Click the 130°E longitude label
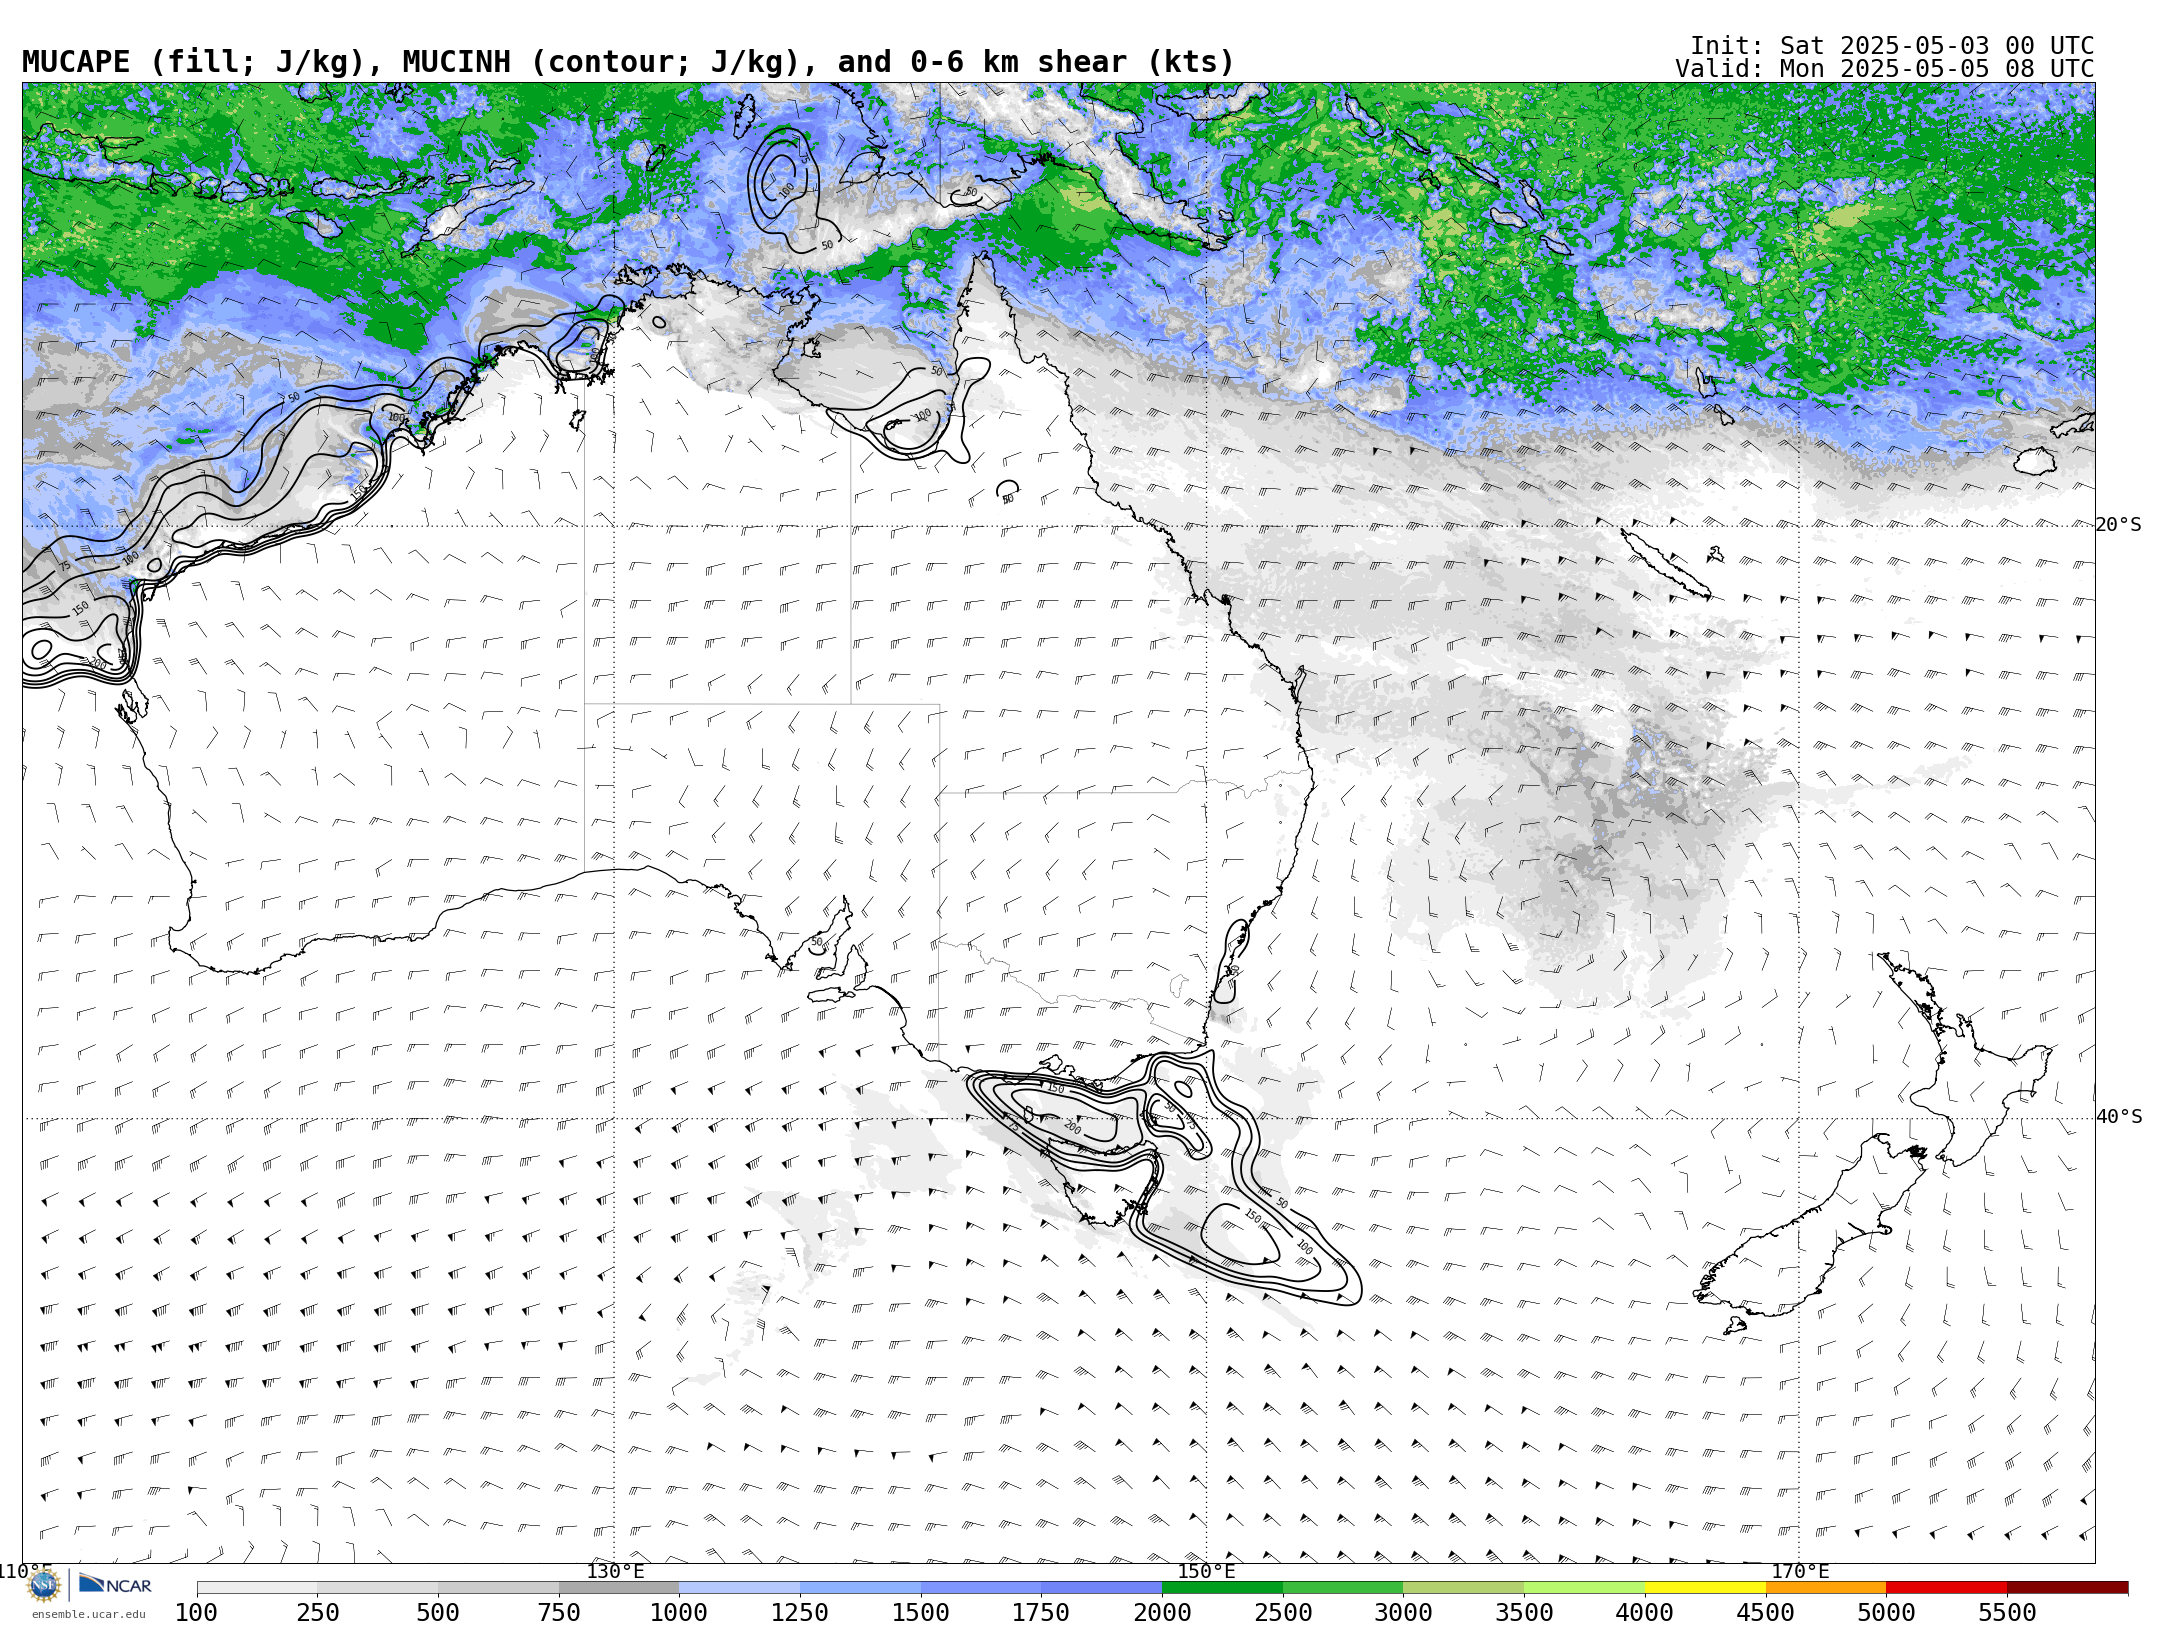Viewport: 2160px width, 1626px height. point(615,1571)
